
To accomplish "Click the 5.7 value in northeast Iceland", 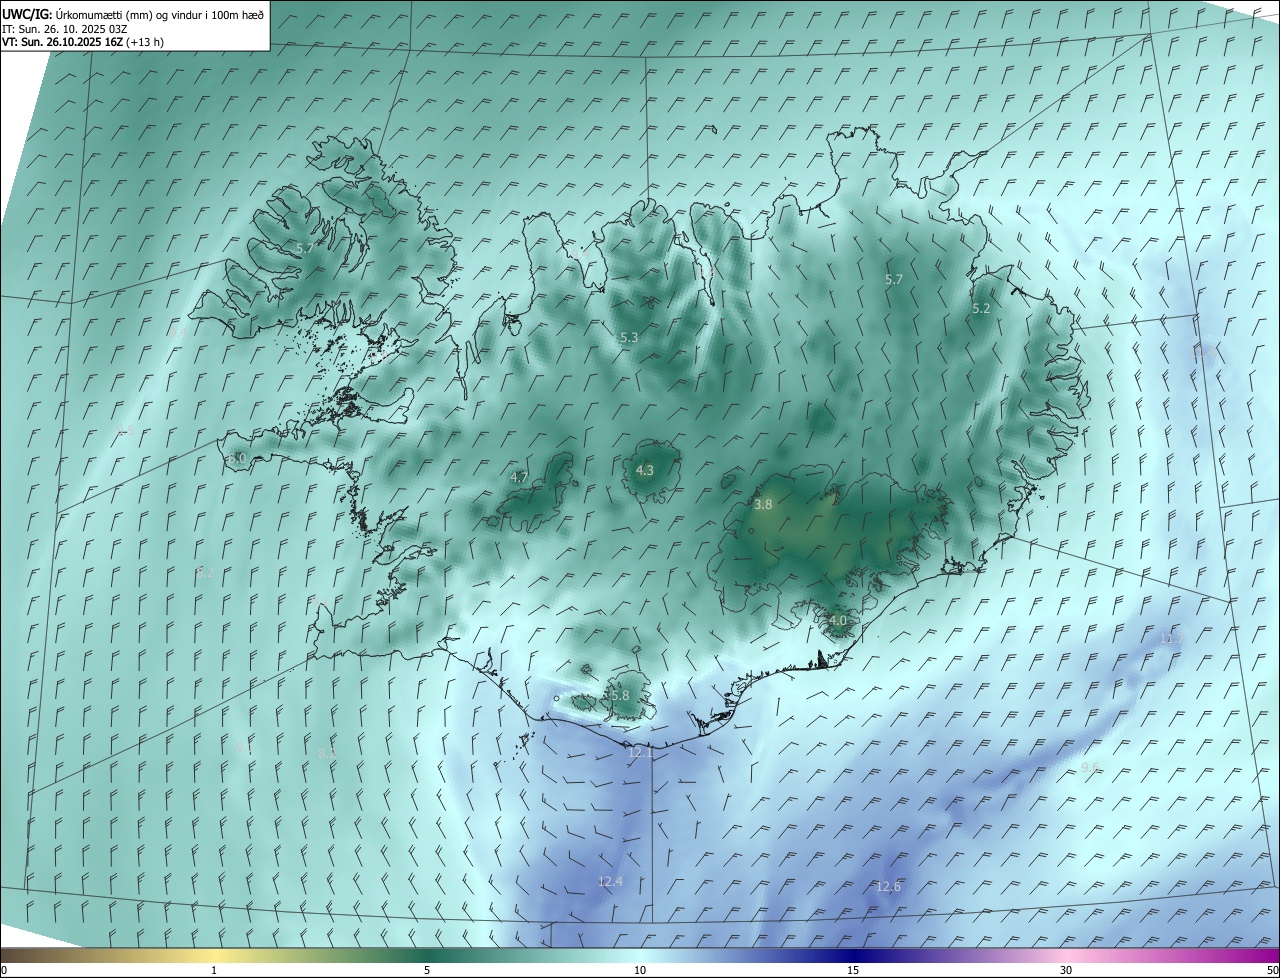I will [x=894, y=280].
